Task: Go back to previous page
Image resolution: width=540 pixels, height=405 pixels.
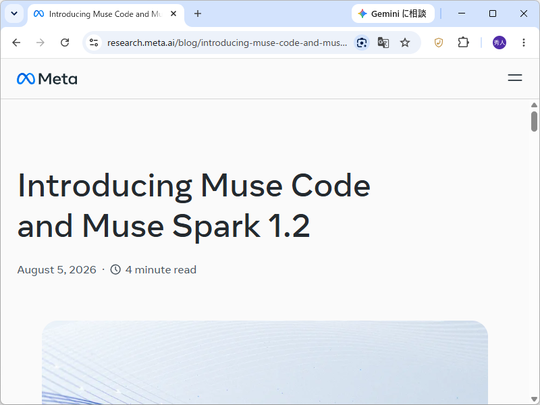Action: point(16,42)
